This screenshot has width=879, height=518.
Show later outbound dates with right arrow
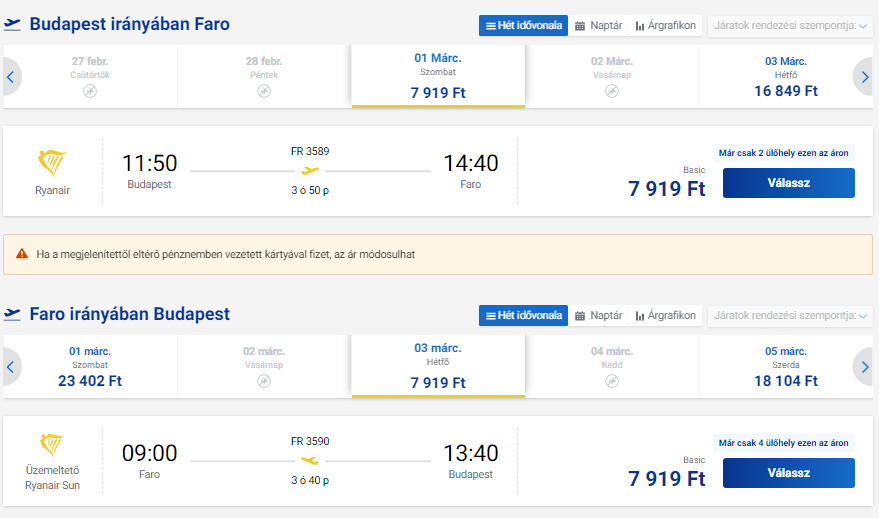pos(864,77)
